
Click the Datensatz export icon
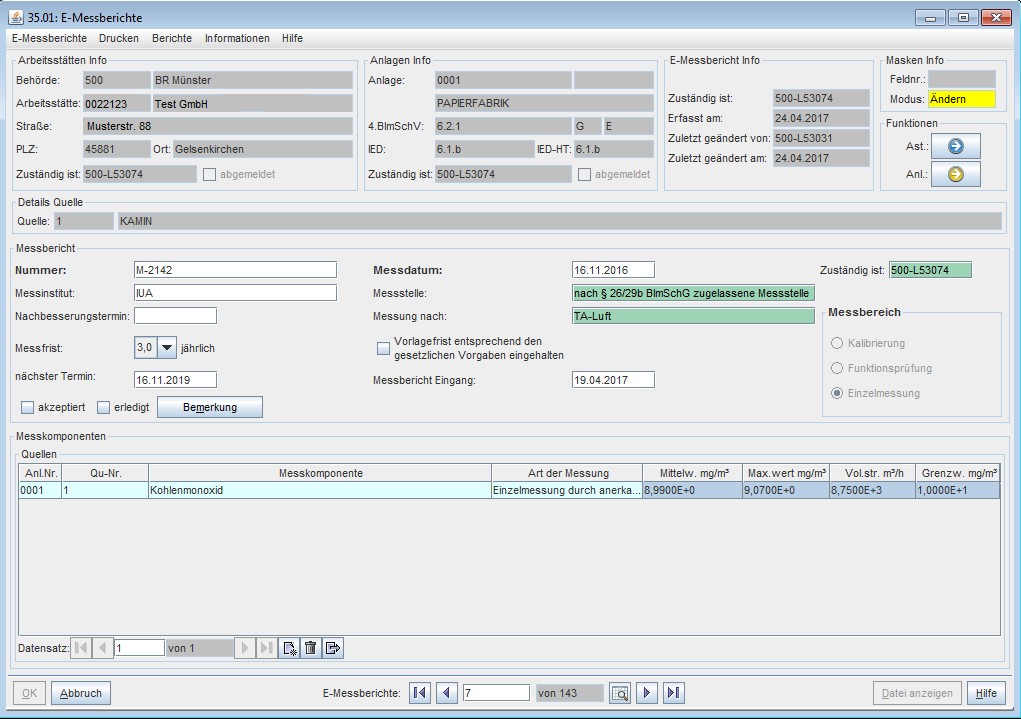point(332,648)
